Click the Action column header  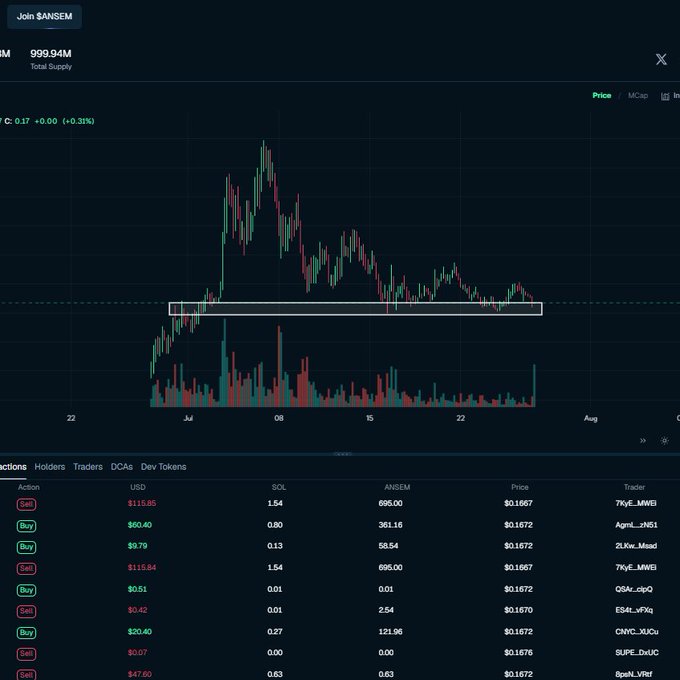pyautogui.click(x=29, y=487)
